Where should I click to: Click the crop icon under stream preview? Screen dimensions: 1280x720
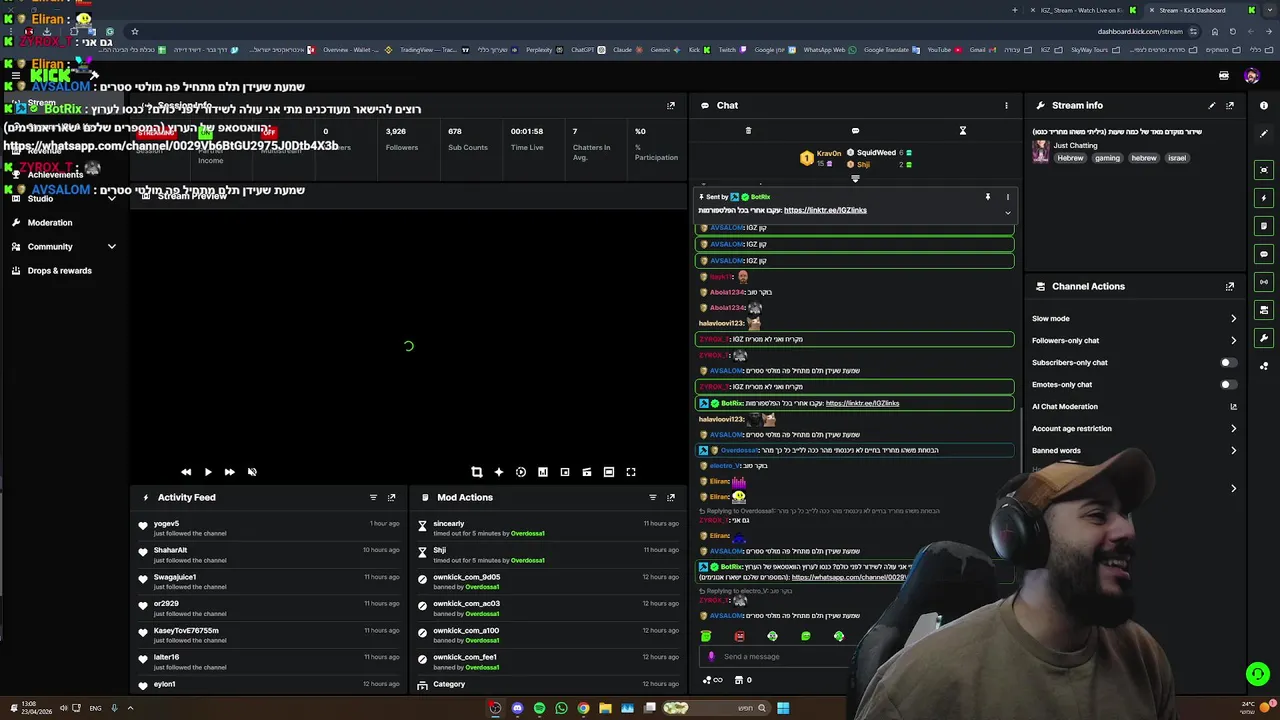pyautogui.click(x=476, y=472)
